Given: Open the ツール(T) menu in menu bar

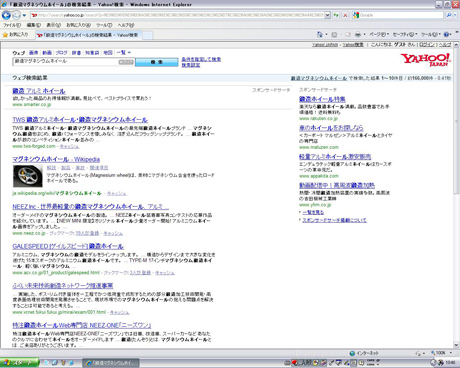Looking at the screenshot, I should click(x=104, y=25).
